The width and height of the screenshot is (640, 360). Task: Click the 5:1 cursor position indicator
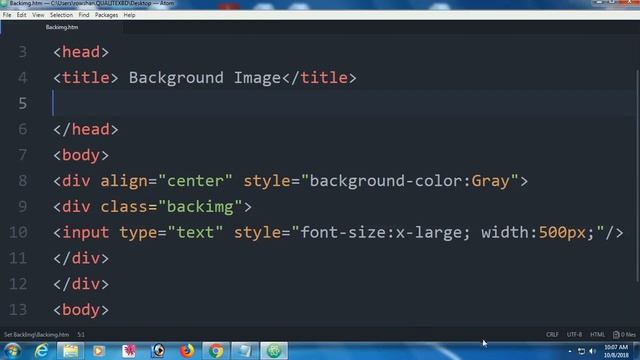click(x=81, y=335)
